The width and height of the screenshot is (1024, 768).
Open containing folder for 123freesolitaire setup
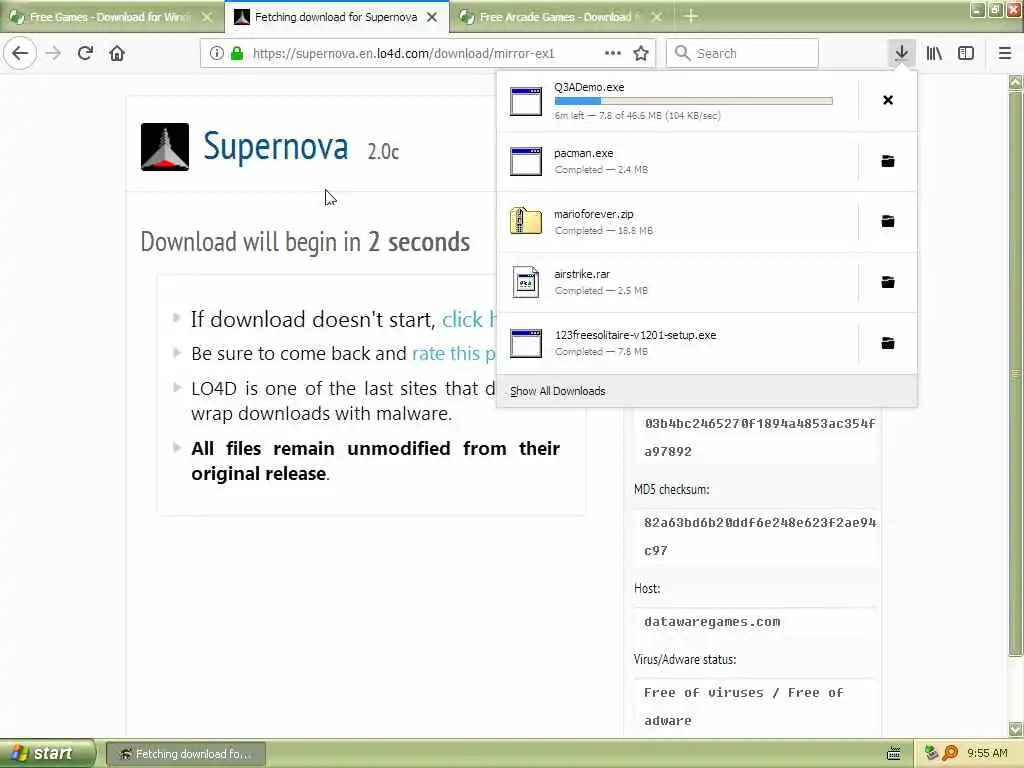click(x=888, y=343)
